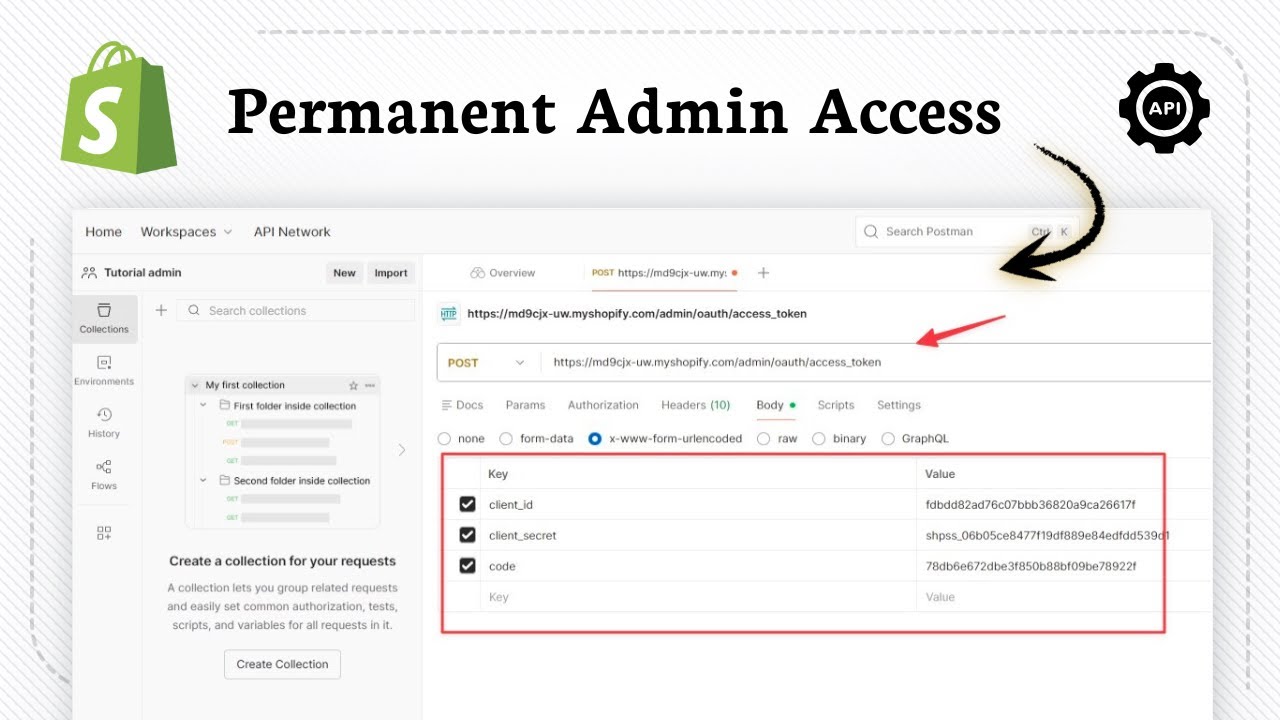Click the Docs icon in request tabs
Viewport: 1280px width, 720px height.
[x=447, y=405]
